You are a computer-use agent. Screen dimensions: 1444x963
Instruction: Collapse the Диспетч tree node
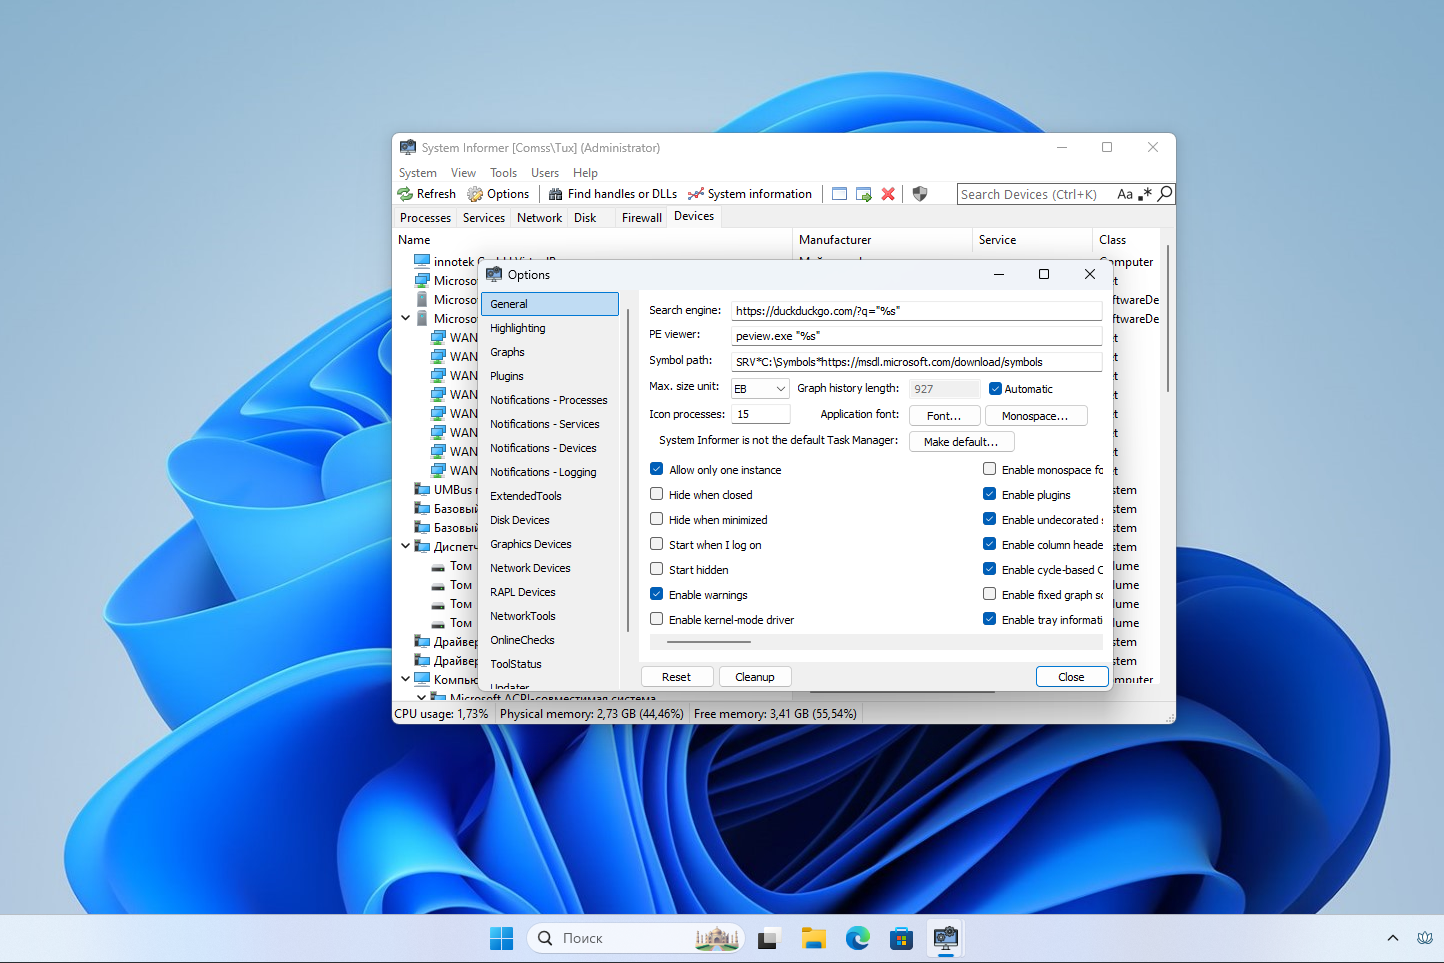click(x=405, y=546)
